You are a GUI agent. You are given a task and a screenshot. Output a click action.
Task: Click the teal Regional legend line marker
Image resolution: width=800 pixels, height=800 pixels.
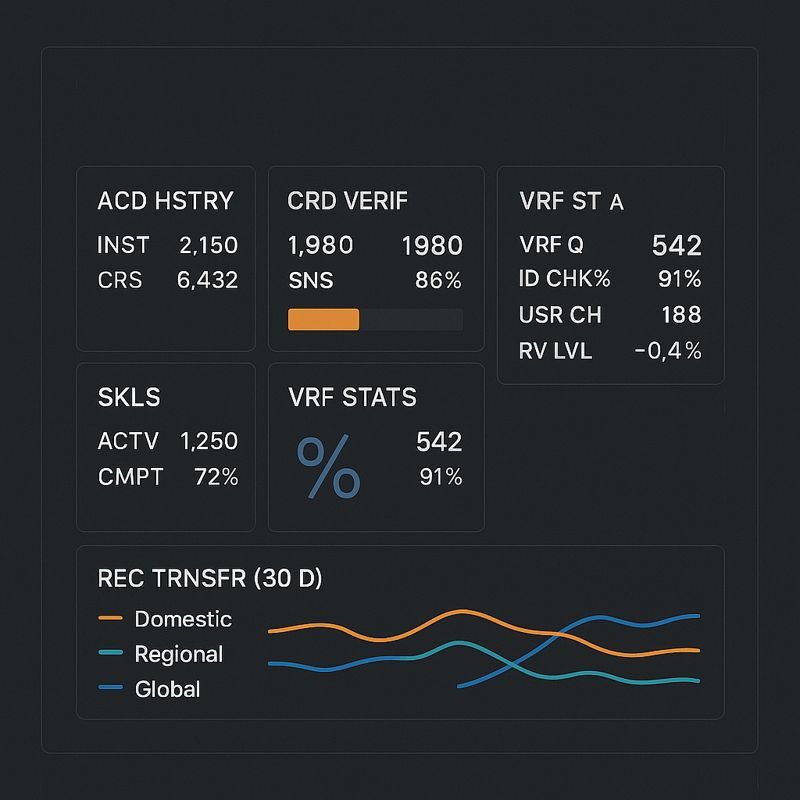point(110,653)
